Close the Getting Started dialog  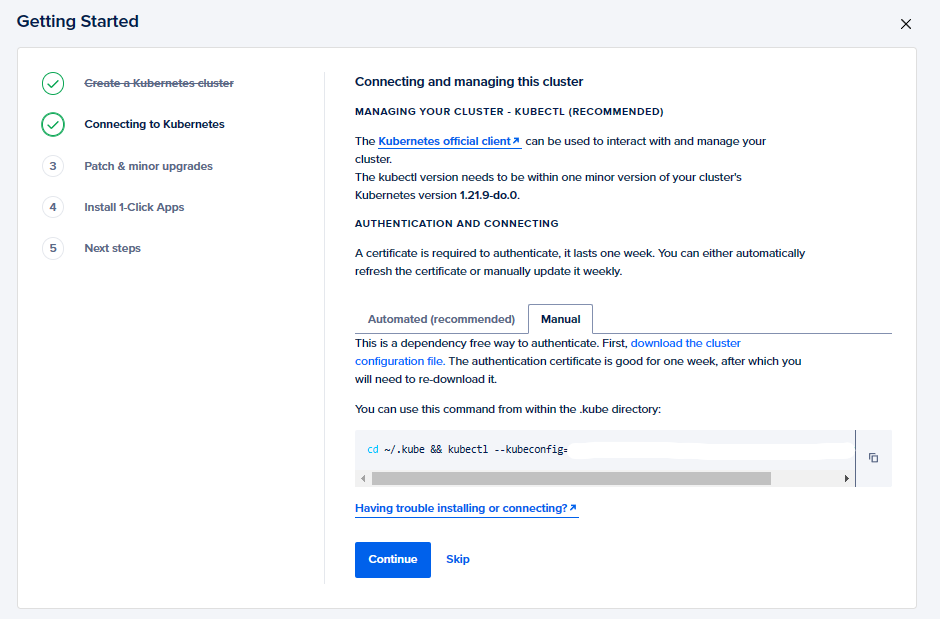906,24
